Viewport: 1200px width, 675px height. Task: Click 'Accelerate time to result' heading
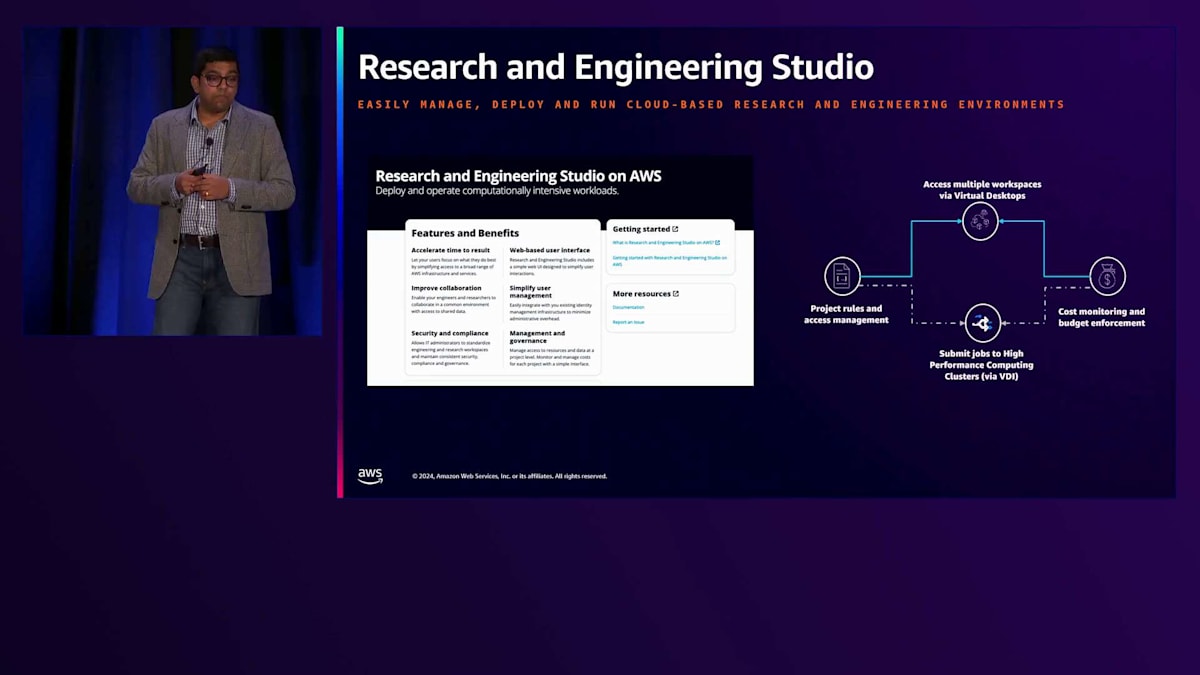pos(450,250)
